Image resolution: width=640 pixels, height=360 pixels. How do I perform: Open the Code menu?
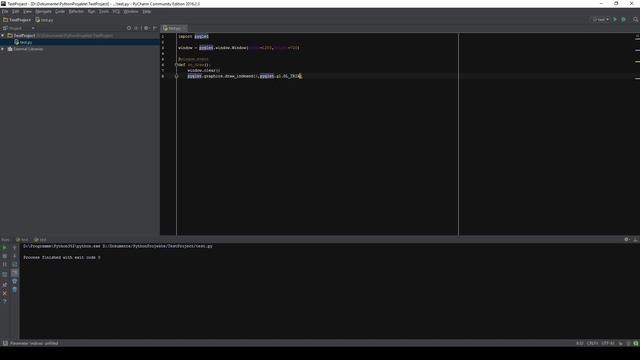pos(60,11)
